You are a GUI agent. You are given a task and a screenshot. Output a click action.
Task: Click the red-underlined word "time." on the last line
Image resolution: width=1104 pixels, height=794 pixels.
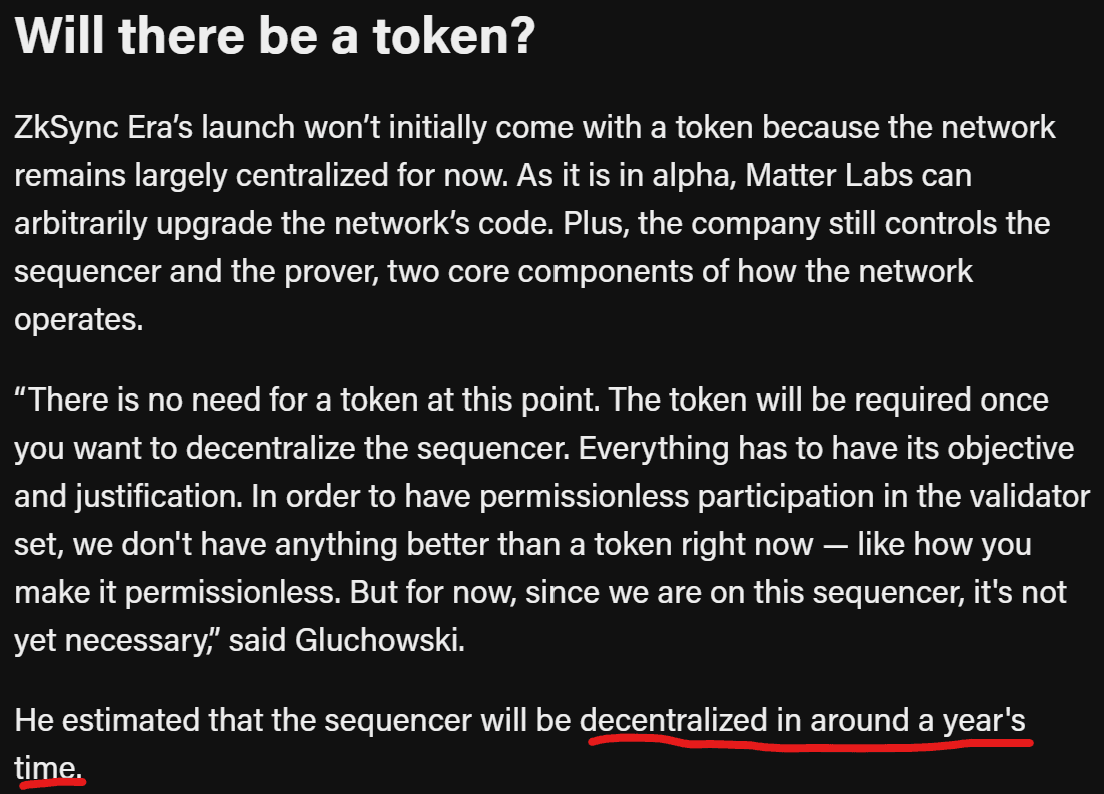click(48, 768)
